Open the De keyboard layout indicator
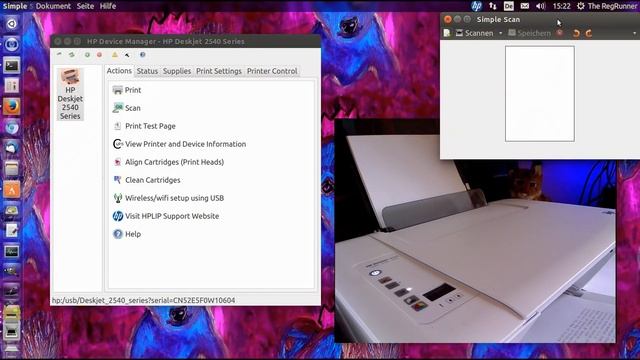 pyautogui.click(x=509, y=6)
